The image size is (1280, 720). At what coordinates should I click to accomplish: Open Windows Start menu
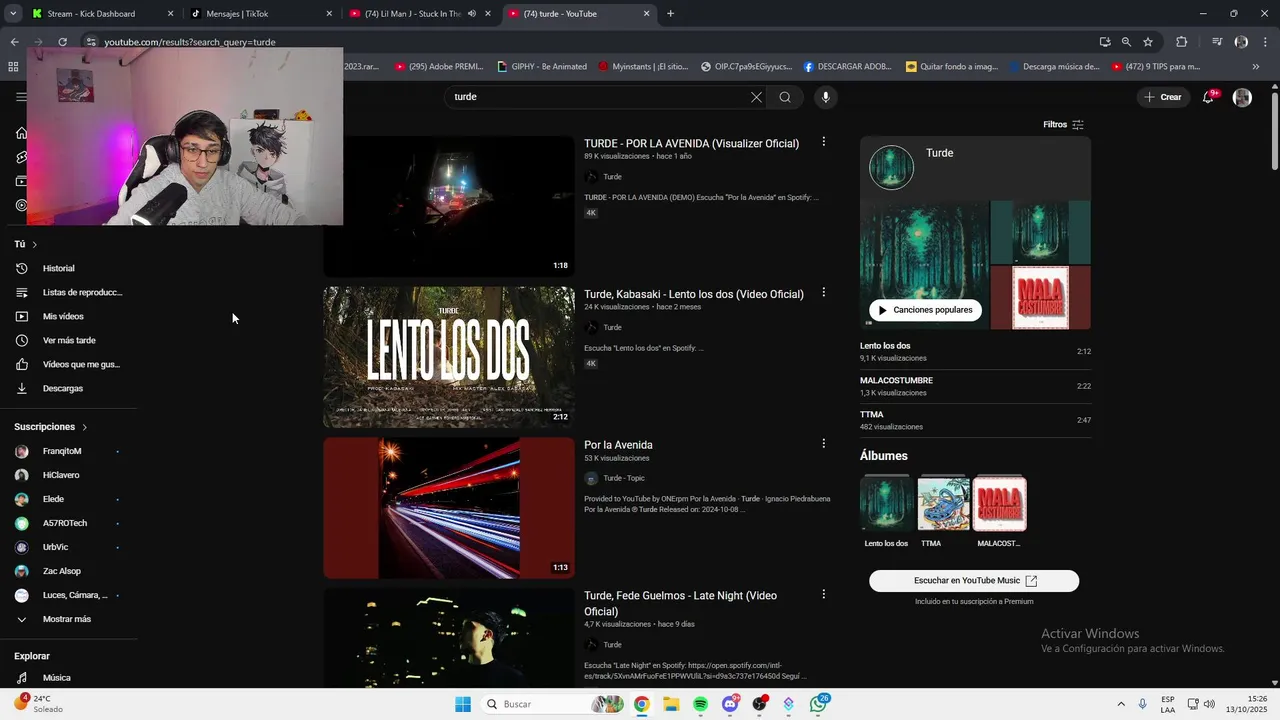[x=463, y=704]
